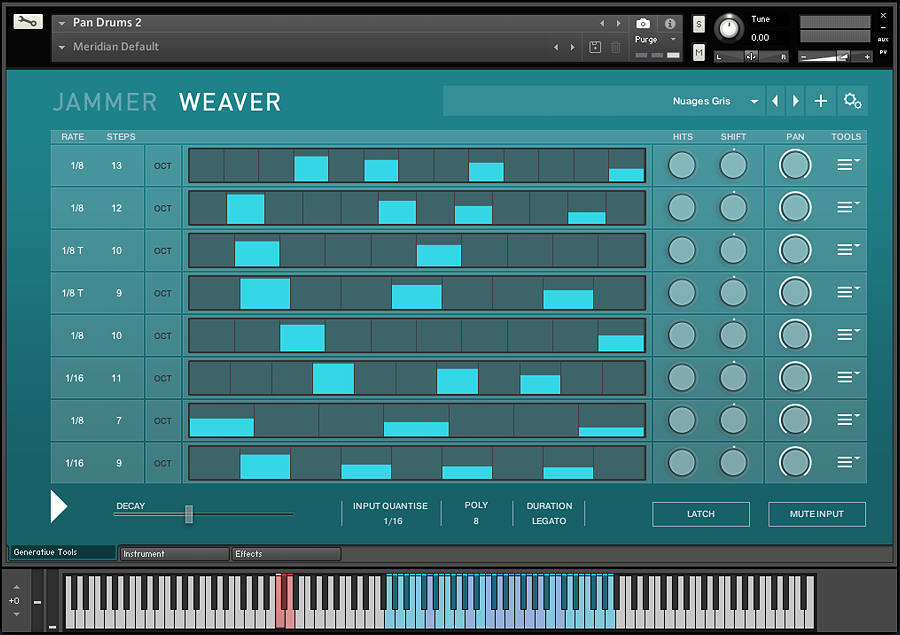Open Tools menu for the 1/8 10-step row
The image size is (900, 635).
pyautogui.click(x=847, y=335)
